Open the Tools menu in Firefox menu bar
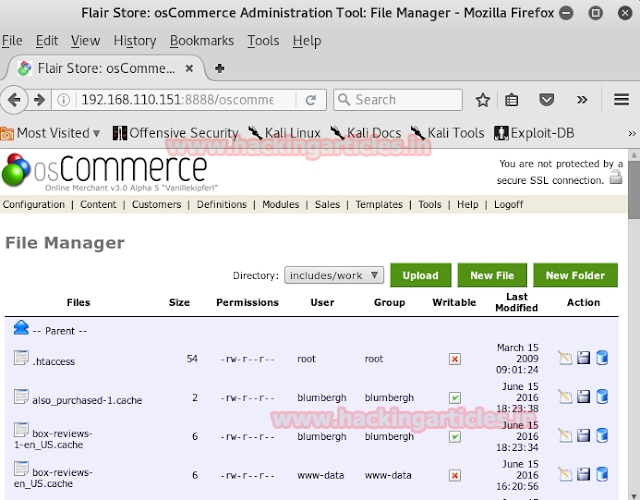This screenshot has width=640, height=500. tap(263, 41)
